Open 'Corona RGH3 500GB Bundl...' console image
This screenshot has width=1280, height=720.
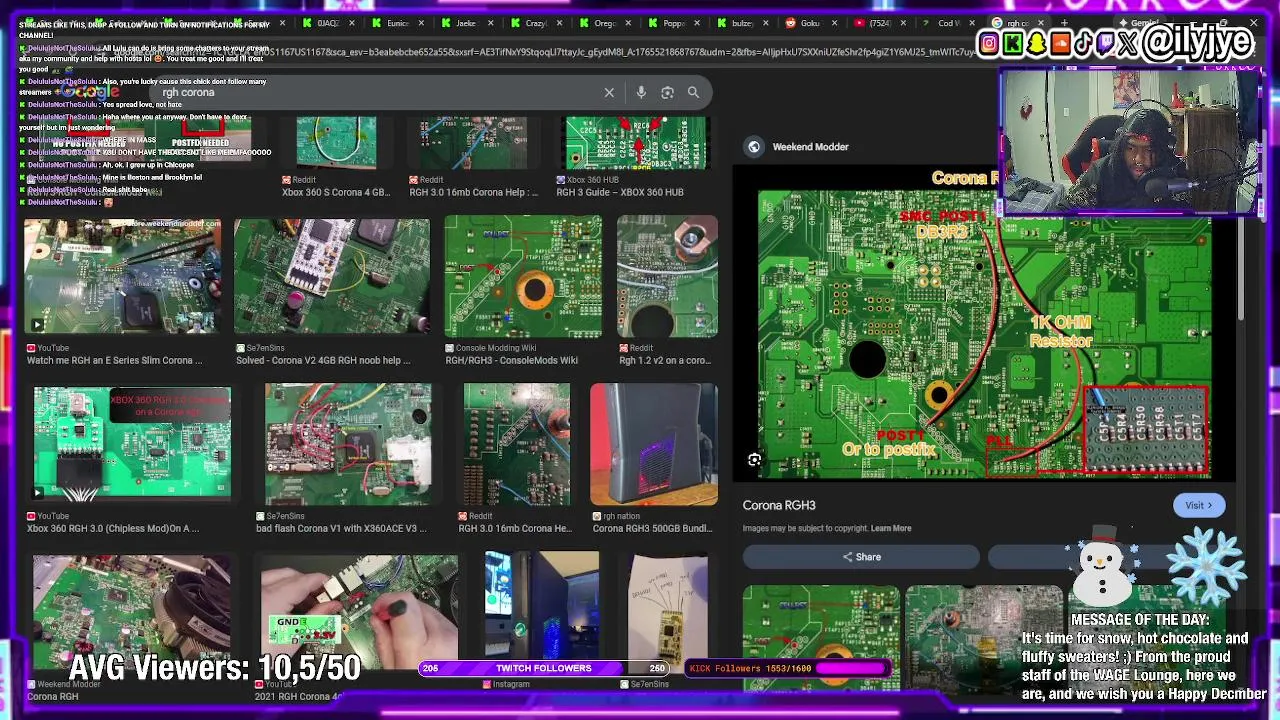[x=653, y=444]
